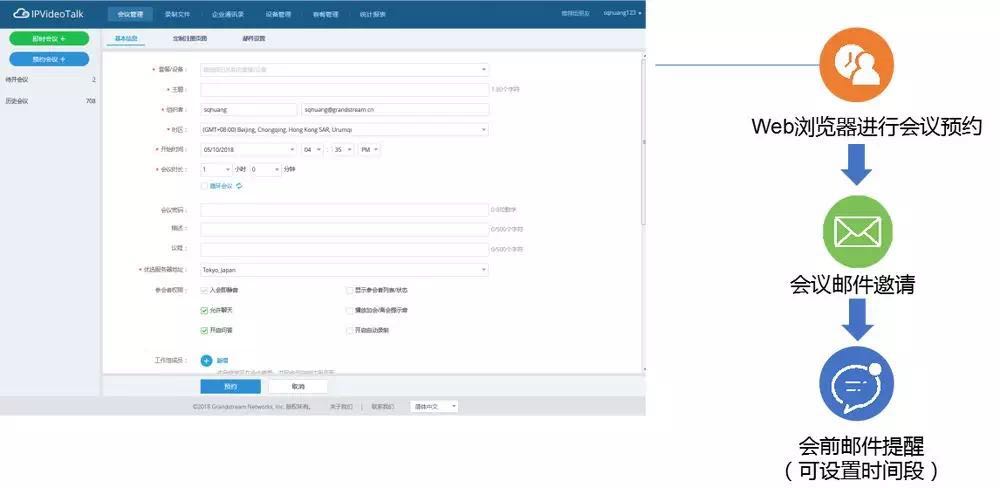Open the duration hours dropdown showing 1
This screenshot has width=1000, height=488.
[x=216, y=170]
